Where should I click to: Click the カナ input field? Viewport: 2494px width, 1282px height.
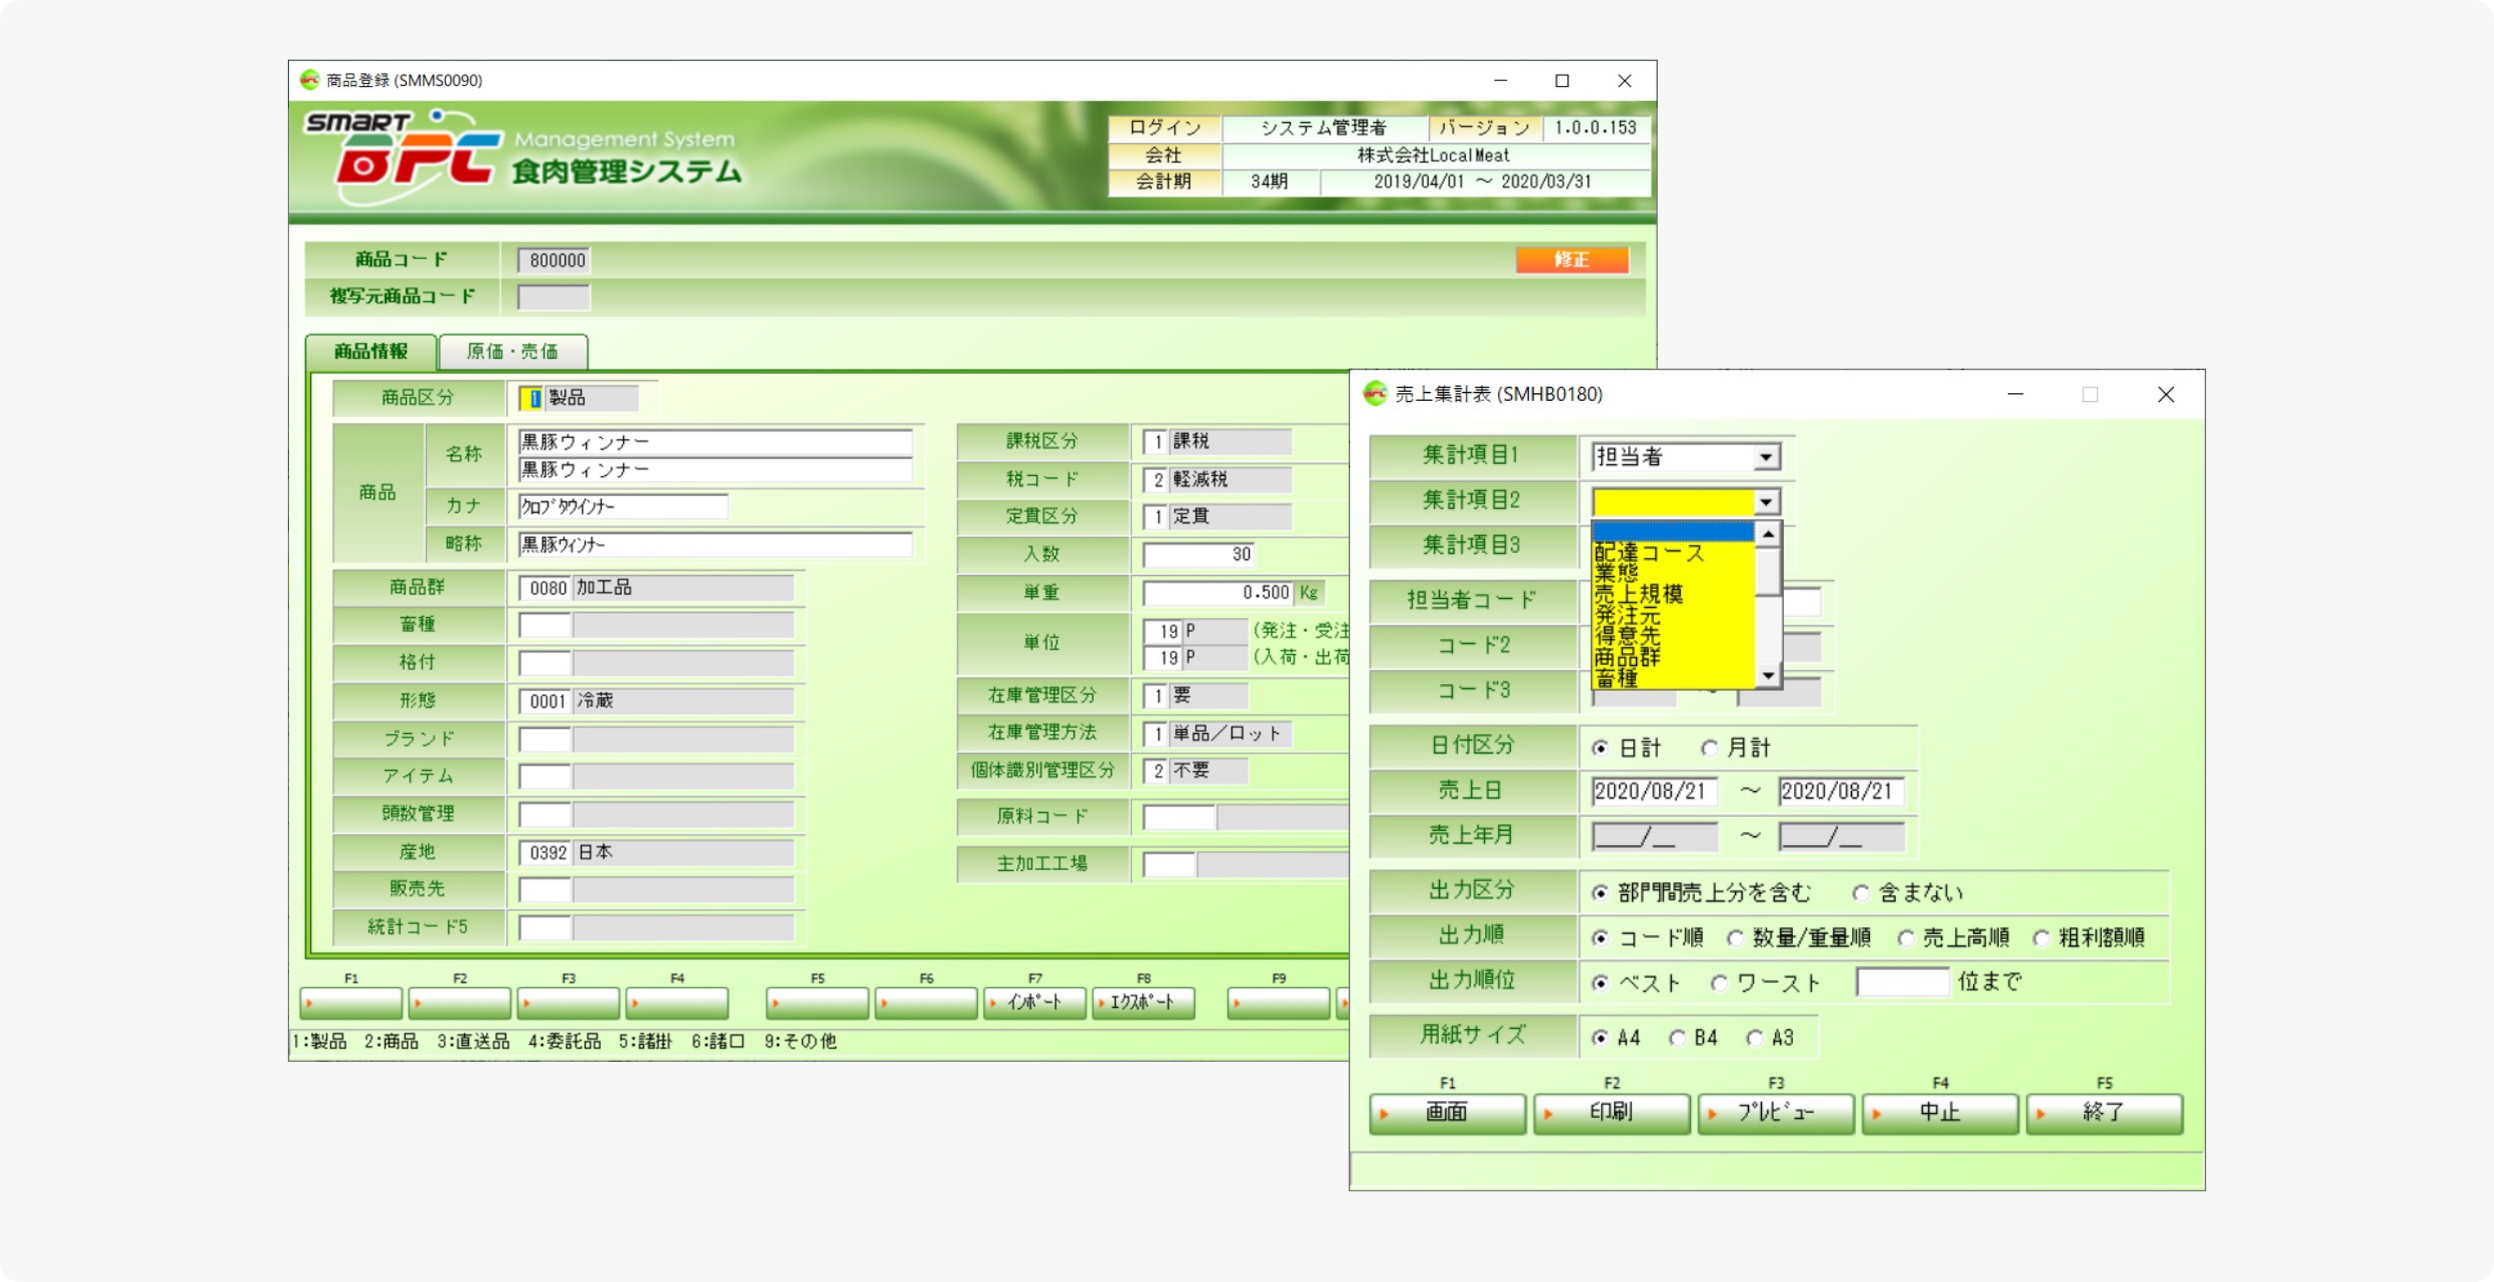622,507
